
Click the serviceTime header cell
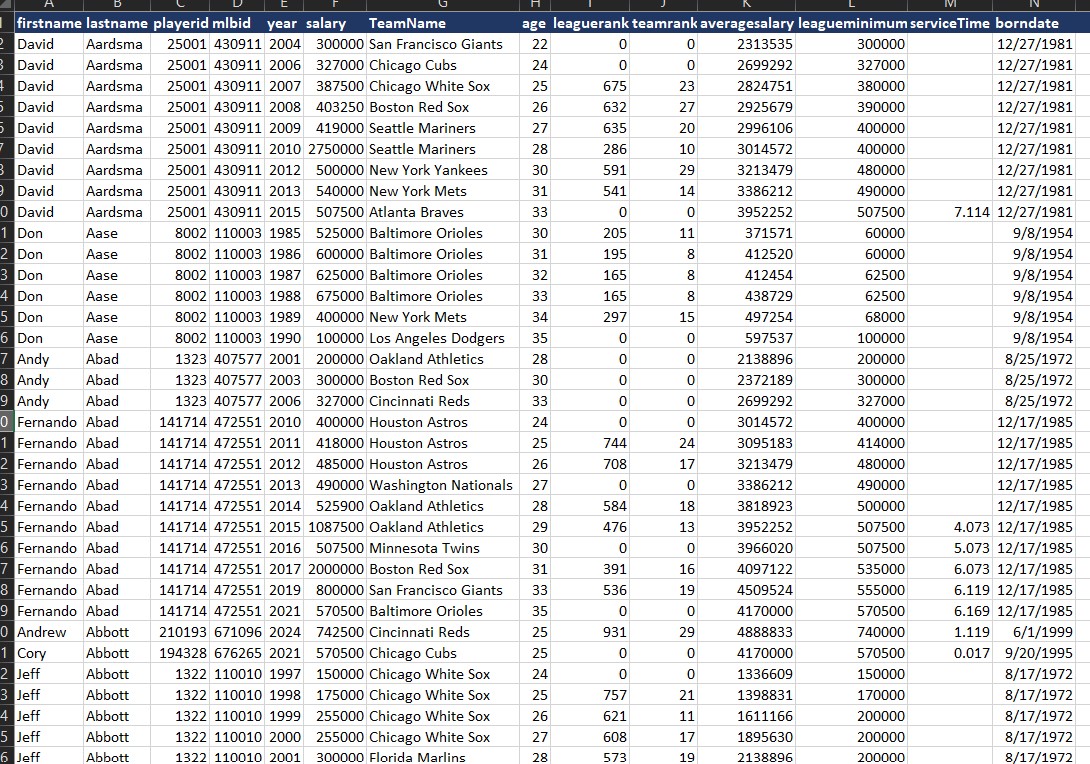(x=951, y=23)
